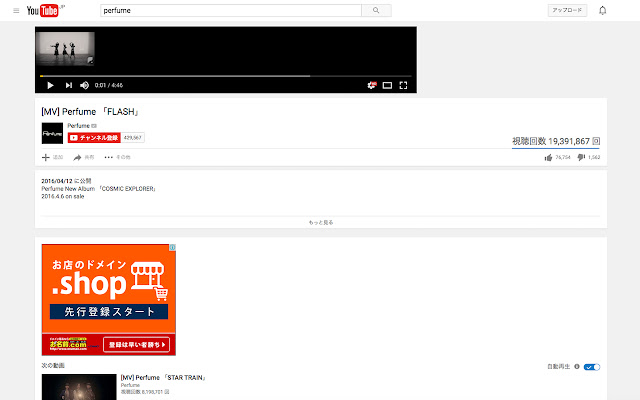
Task: Switch to theater mode
Action: [x=387, y=85]
